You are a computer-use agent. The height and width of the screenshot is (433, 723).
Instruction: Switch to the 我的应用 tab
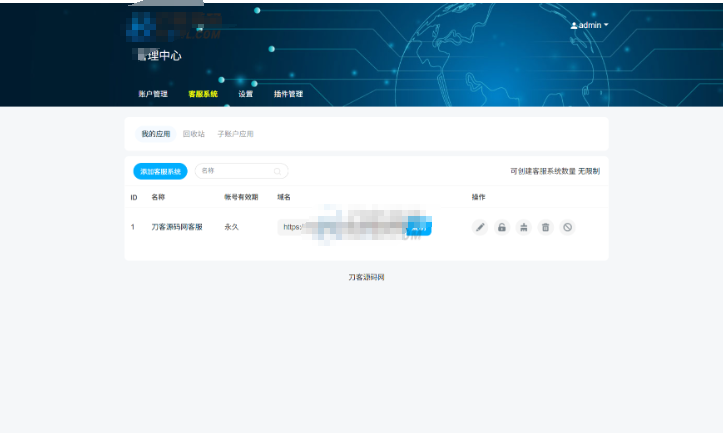coord(156,134)
